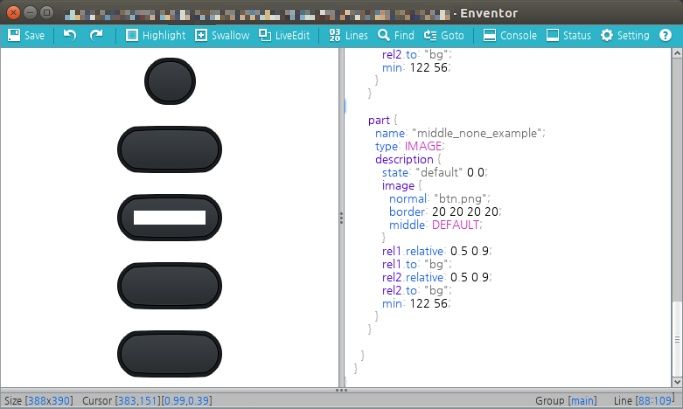The width and height of the screenshot is (683, 409).
Task: Click the border value 20 20 20 20
Action: coord(465,212)
